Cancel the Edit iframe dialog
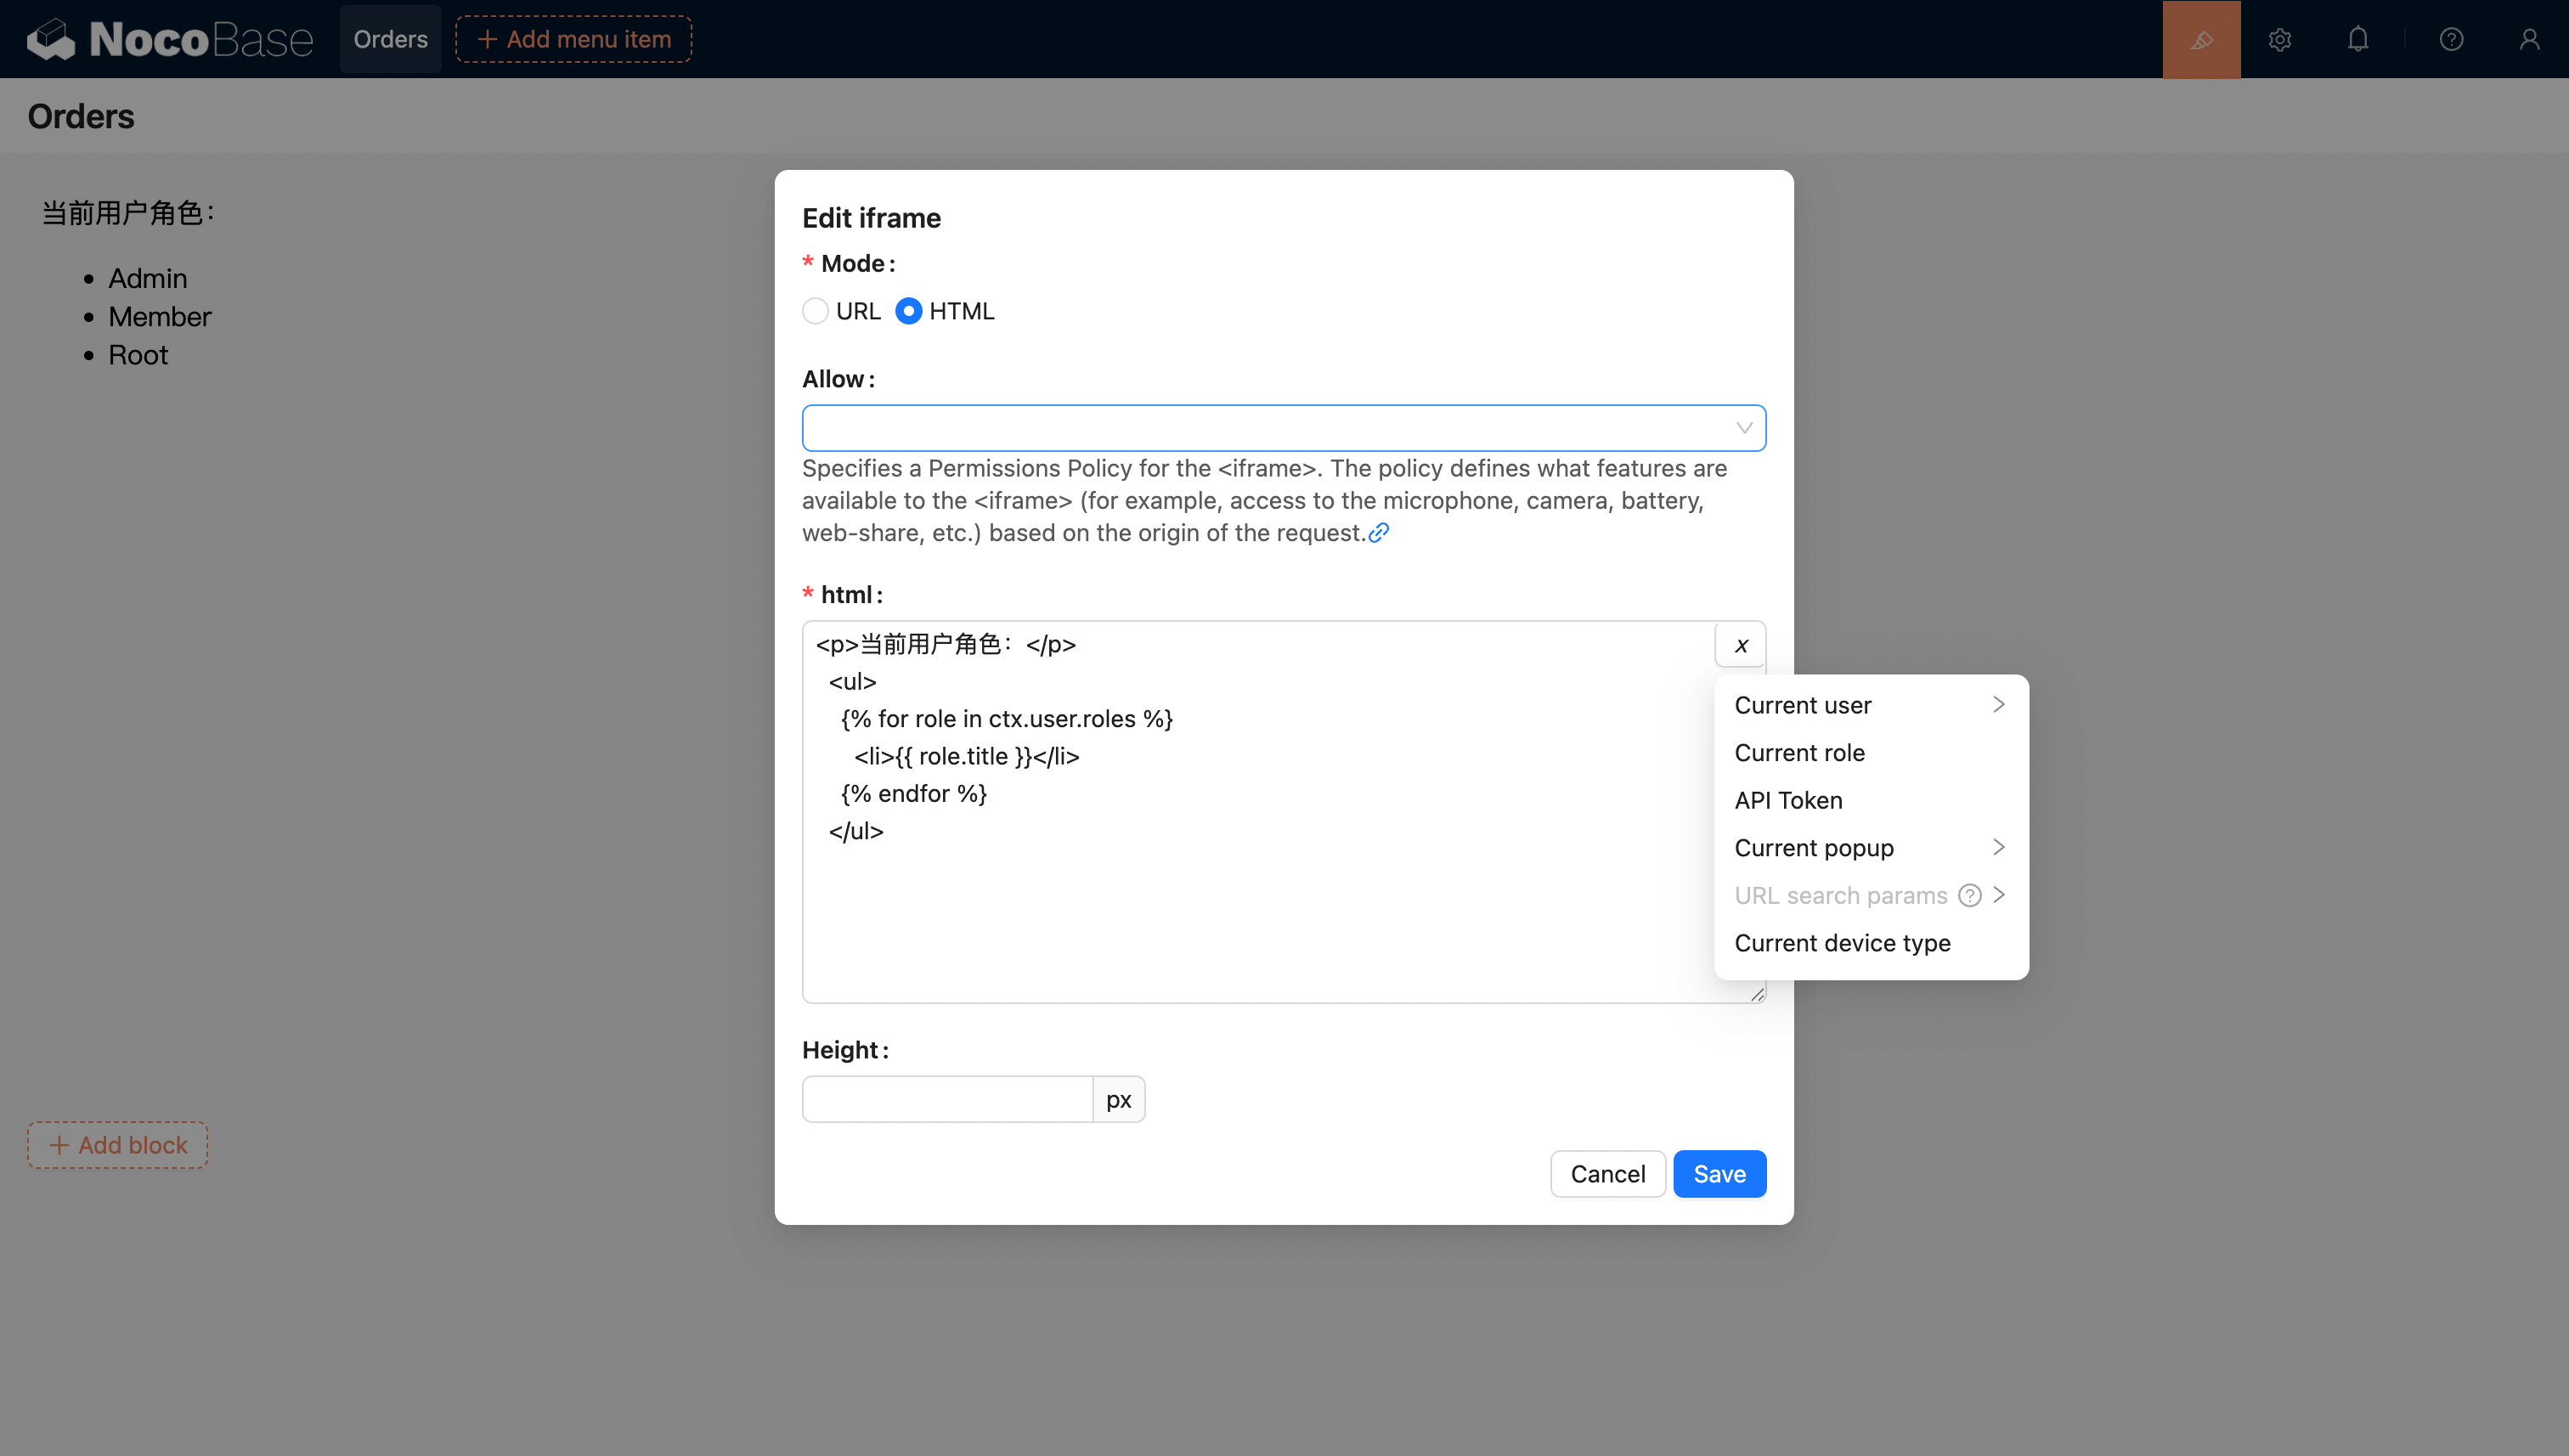2569x1456 pixels. coord(1607,1174)
